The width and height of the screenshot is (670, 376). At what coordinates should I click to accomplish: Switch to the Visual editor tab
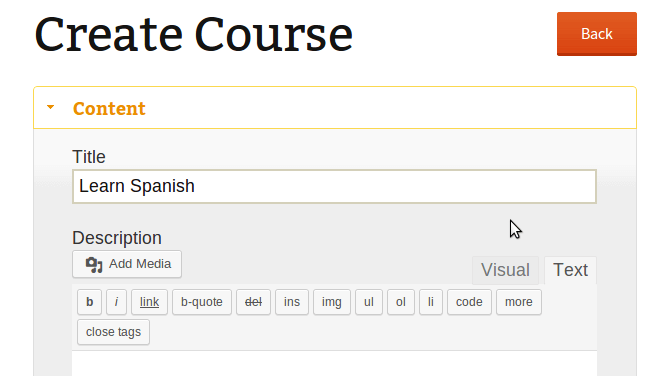[505, 270]
